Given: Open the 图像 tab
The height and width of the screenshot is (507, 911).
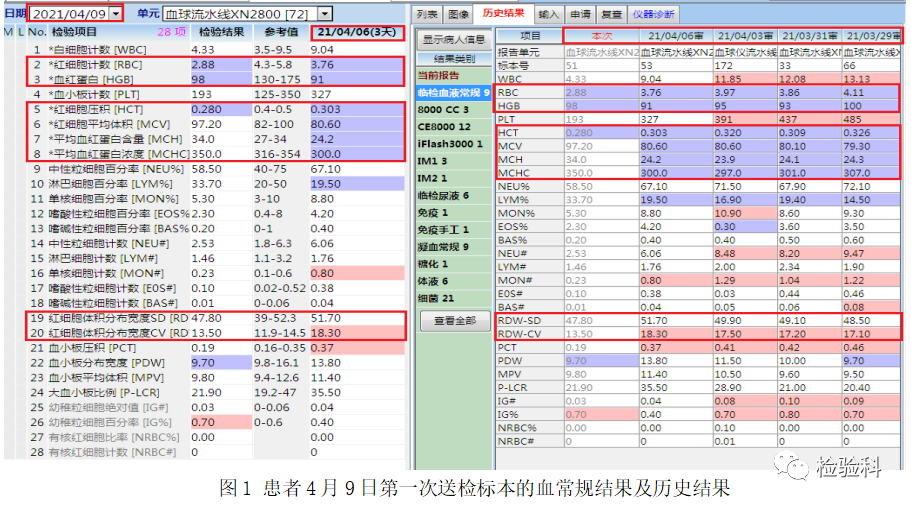Looking at the screenshot, I should coord(458,14).
